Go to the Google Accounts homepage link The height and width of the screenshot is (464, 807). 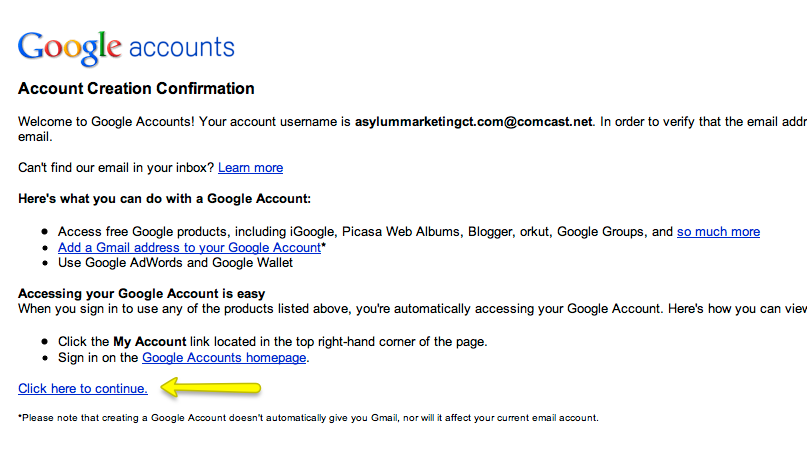coord(225,357)
